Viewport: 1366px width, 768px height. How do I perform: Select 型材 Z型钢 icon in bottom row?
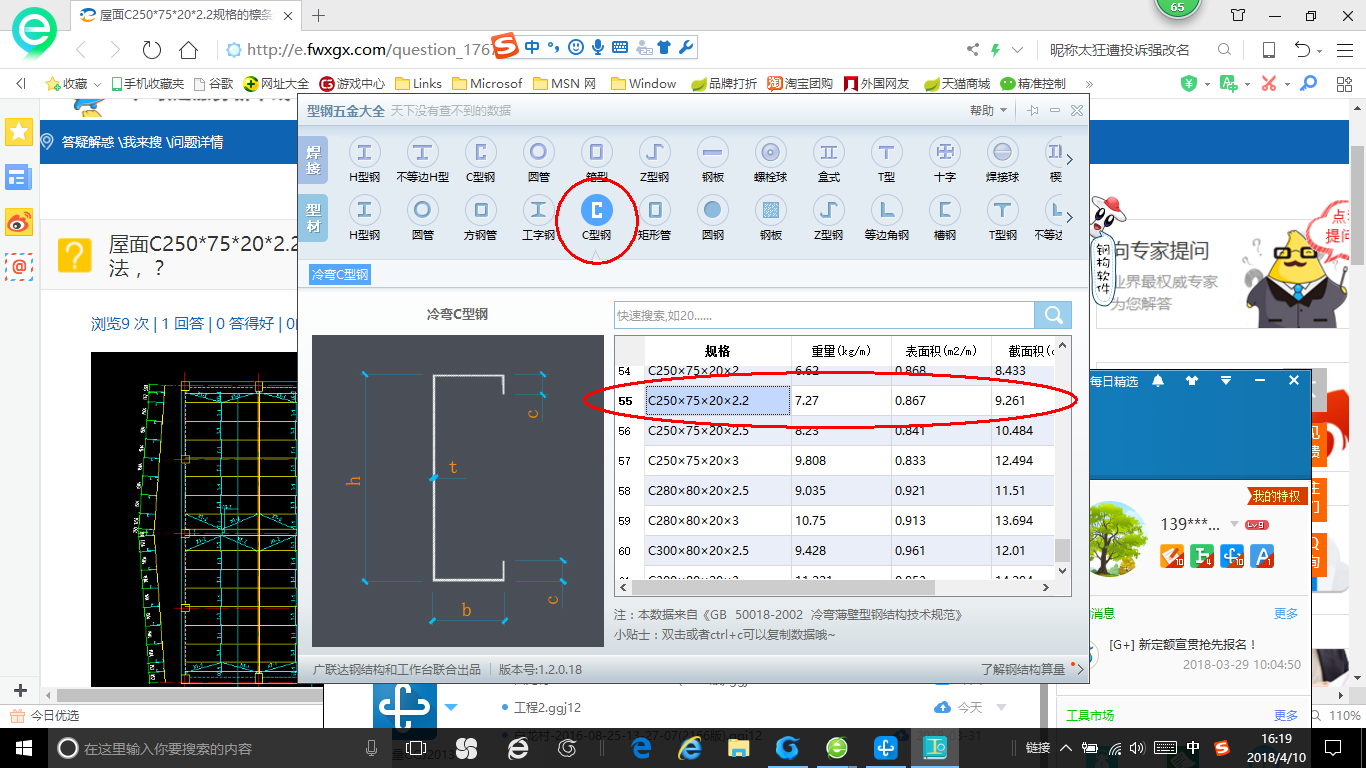(x=828, y=210)
